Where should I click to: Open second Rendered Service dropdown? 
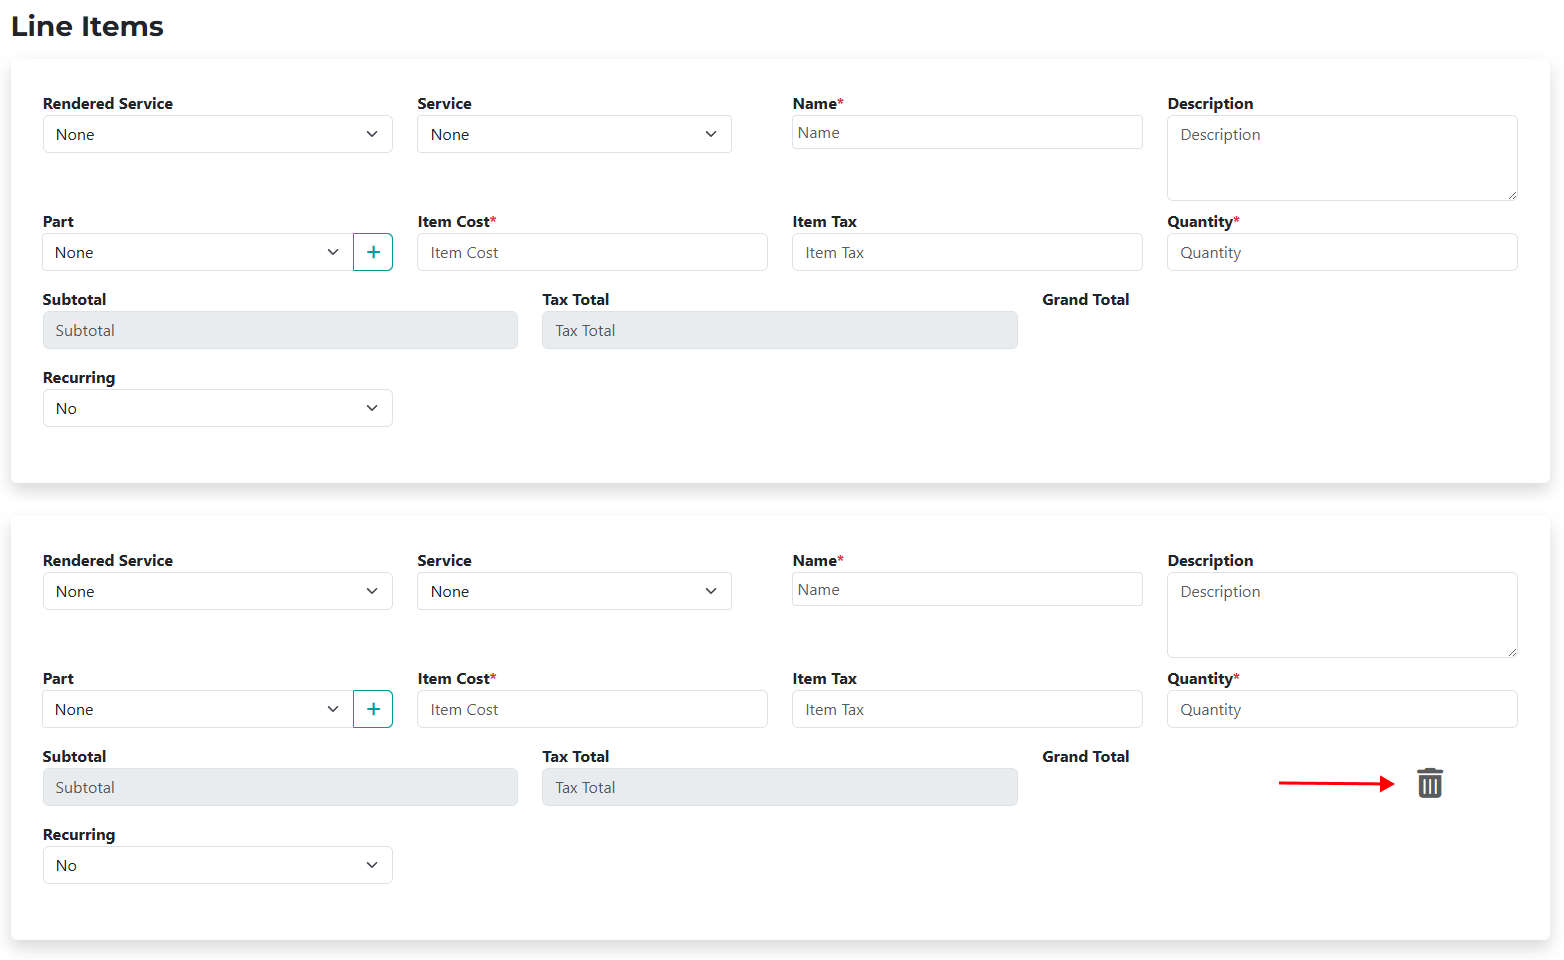[217, 591]
